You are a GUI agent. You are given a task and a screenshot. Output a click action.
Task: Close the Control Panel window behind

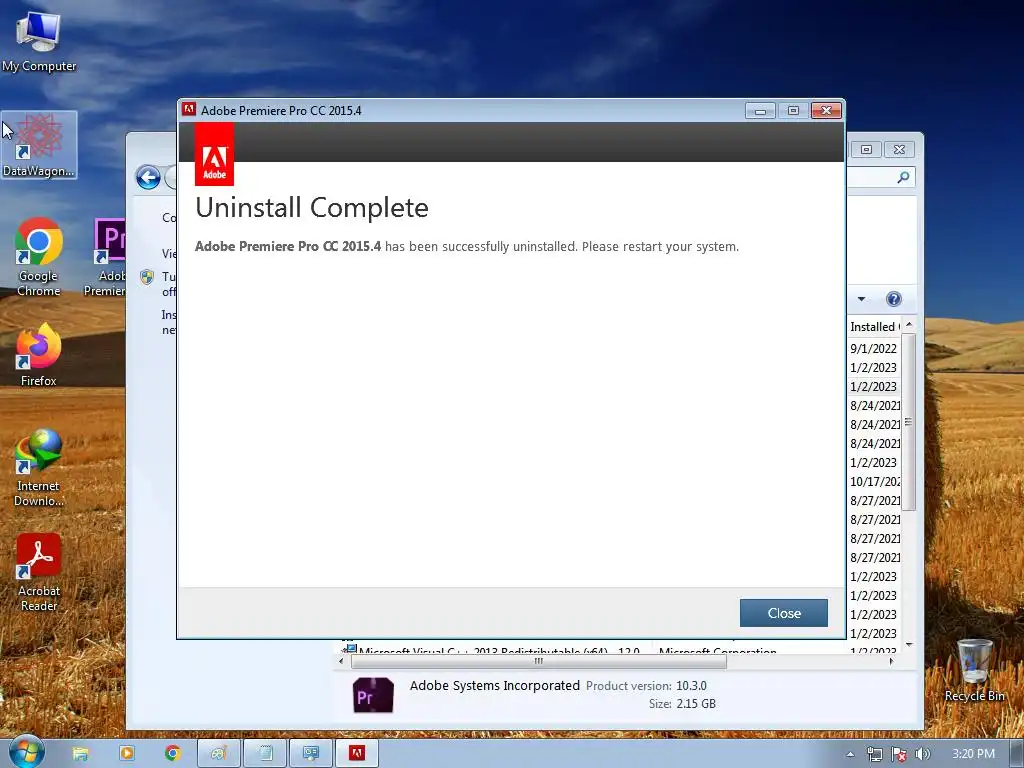(x=899, y=150)
